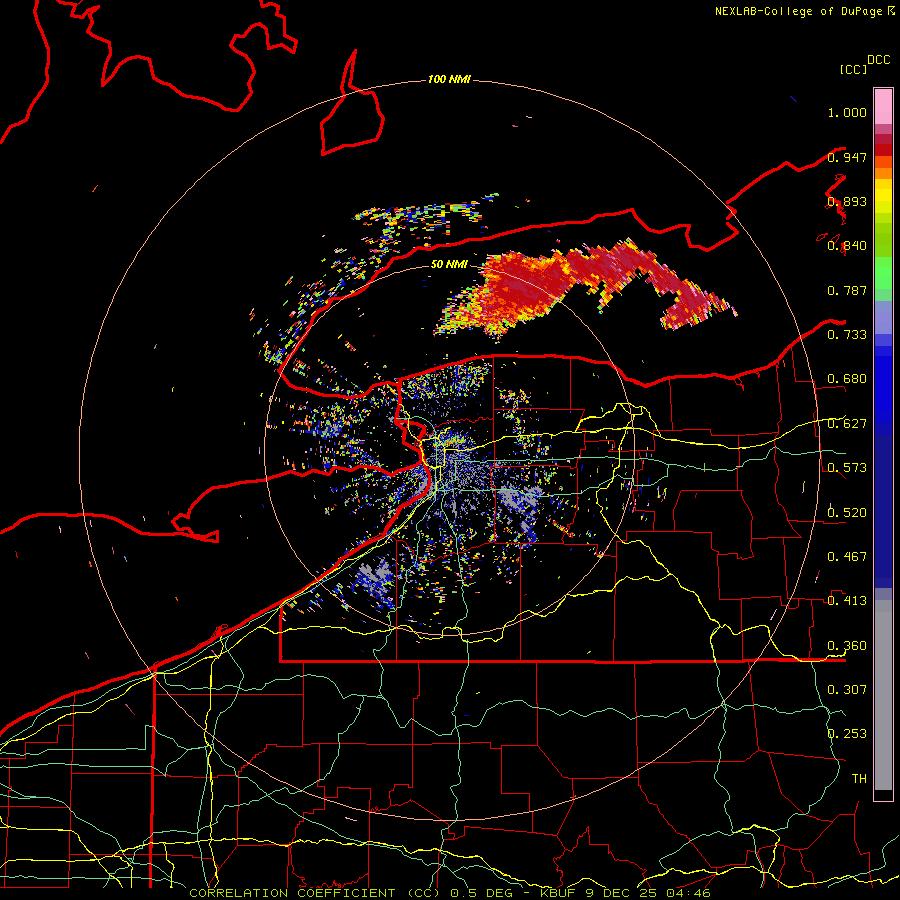Click the 0.573 legend value
Screen dimensions: 900x900
pos(847,468)
